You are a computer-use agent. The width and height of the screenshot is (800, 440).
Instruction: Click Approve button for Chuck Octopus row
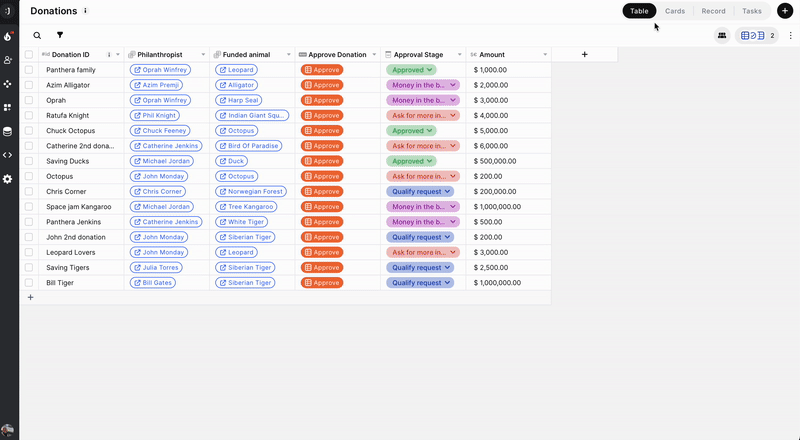click(322, 131)
